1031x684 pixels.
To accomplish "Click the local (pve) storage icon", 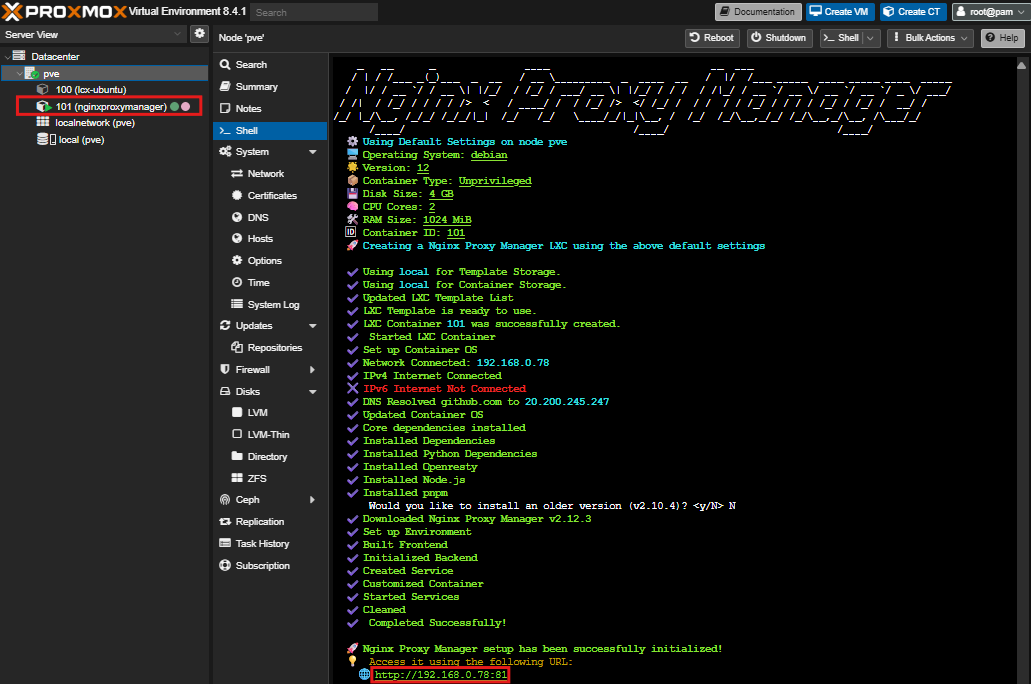I will pyautogui.click(x=46, y=139).
